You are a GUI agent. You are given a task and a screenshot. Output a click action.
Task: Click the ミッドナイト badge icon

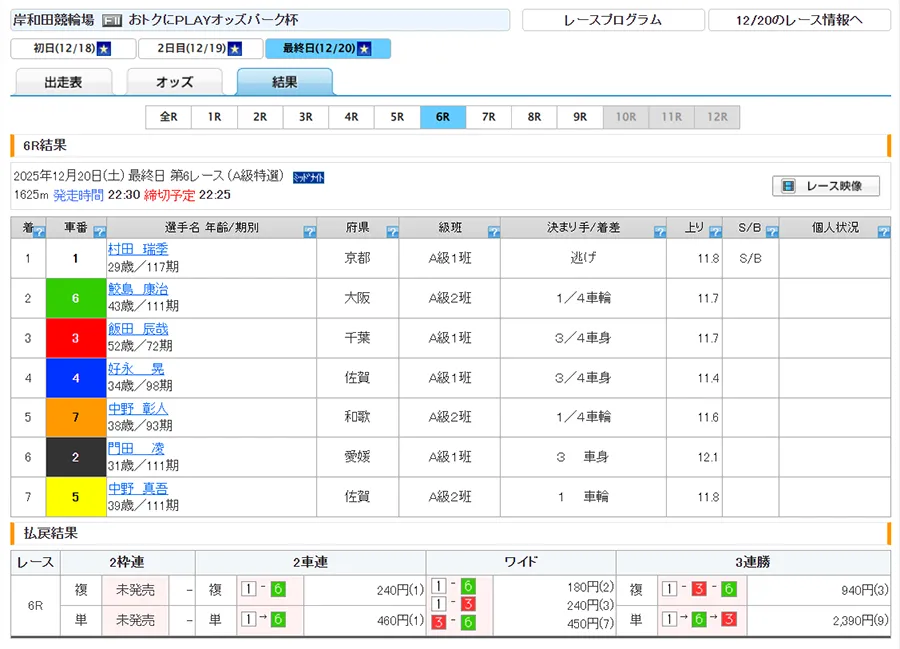(308, 177)
